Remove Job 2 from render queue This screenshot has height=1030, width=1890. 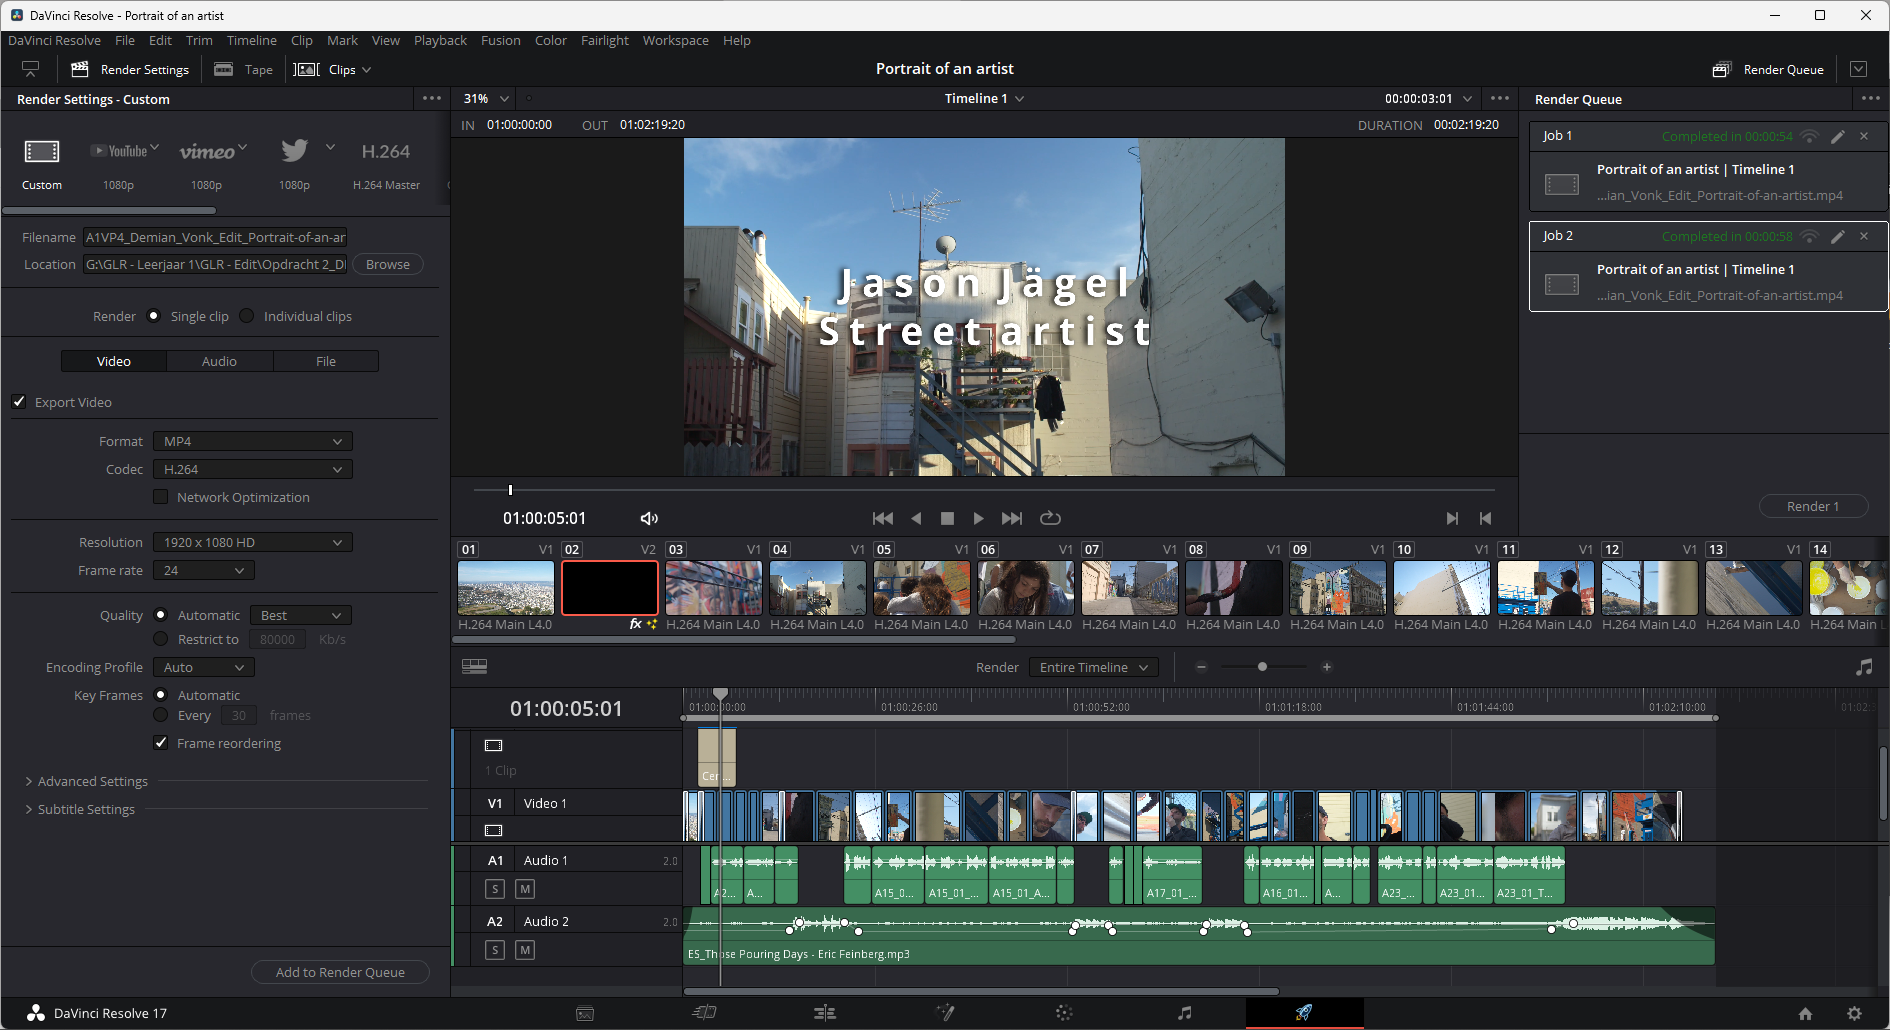click(1864, 236)
